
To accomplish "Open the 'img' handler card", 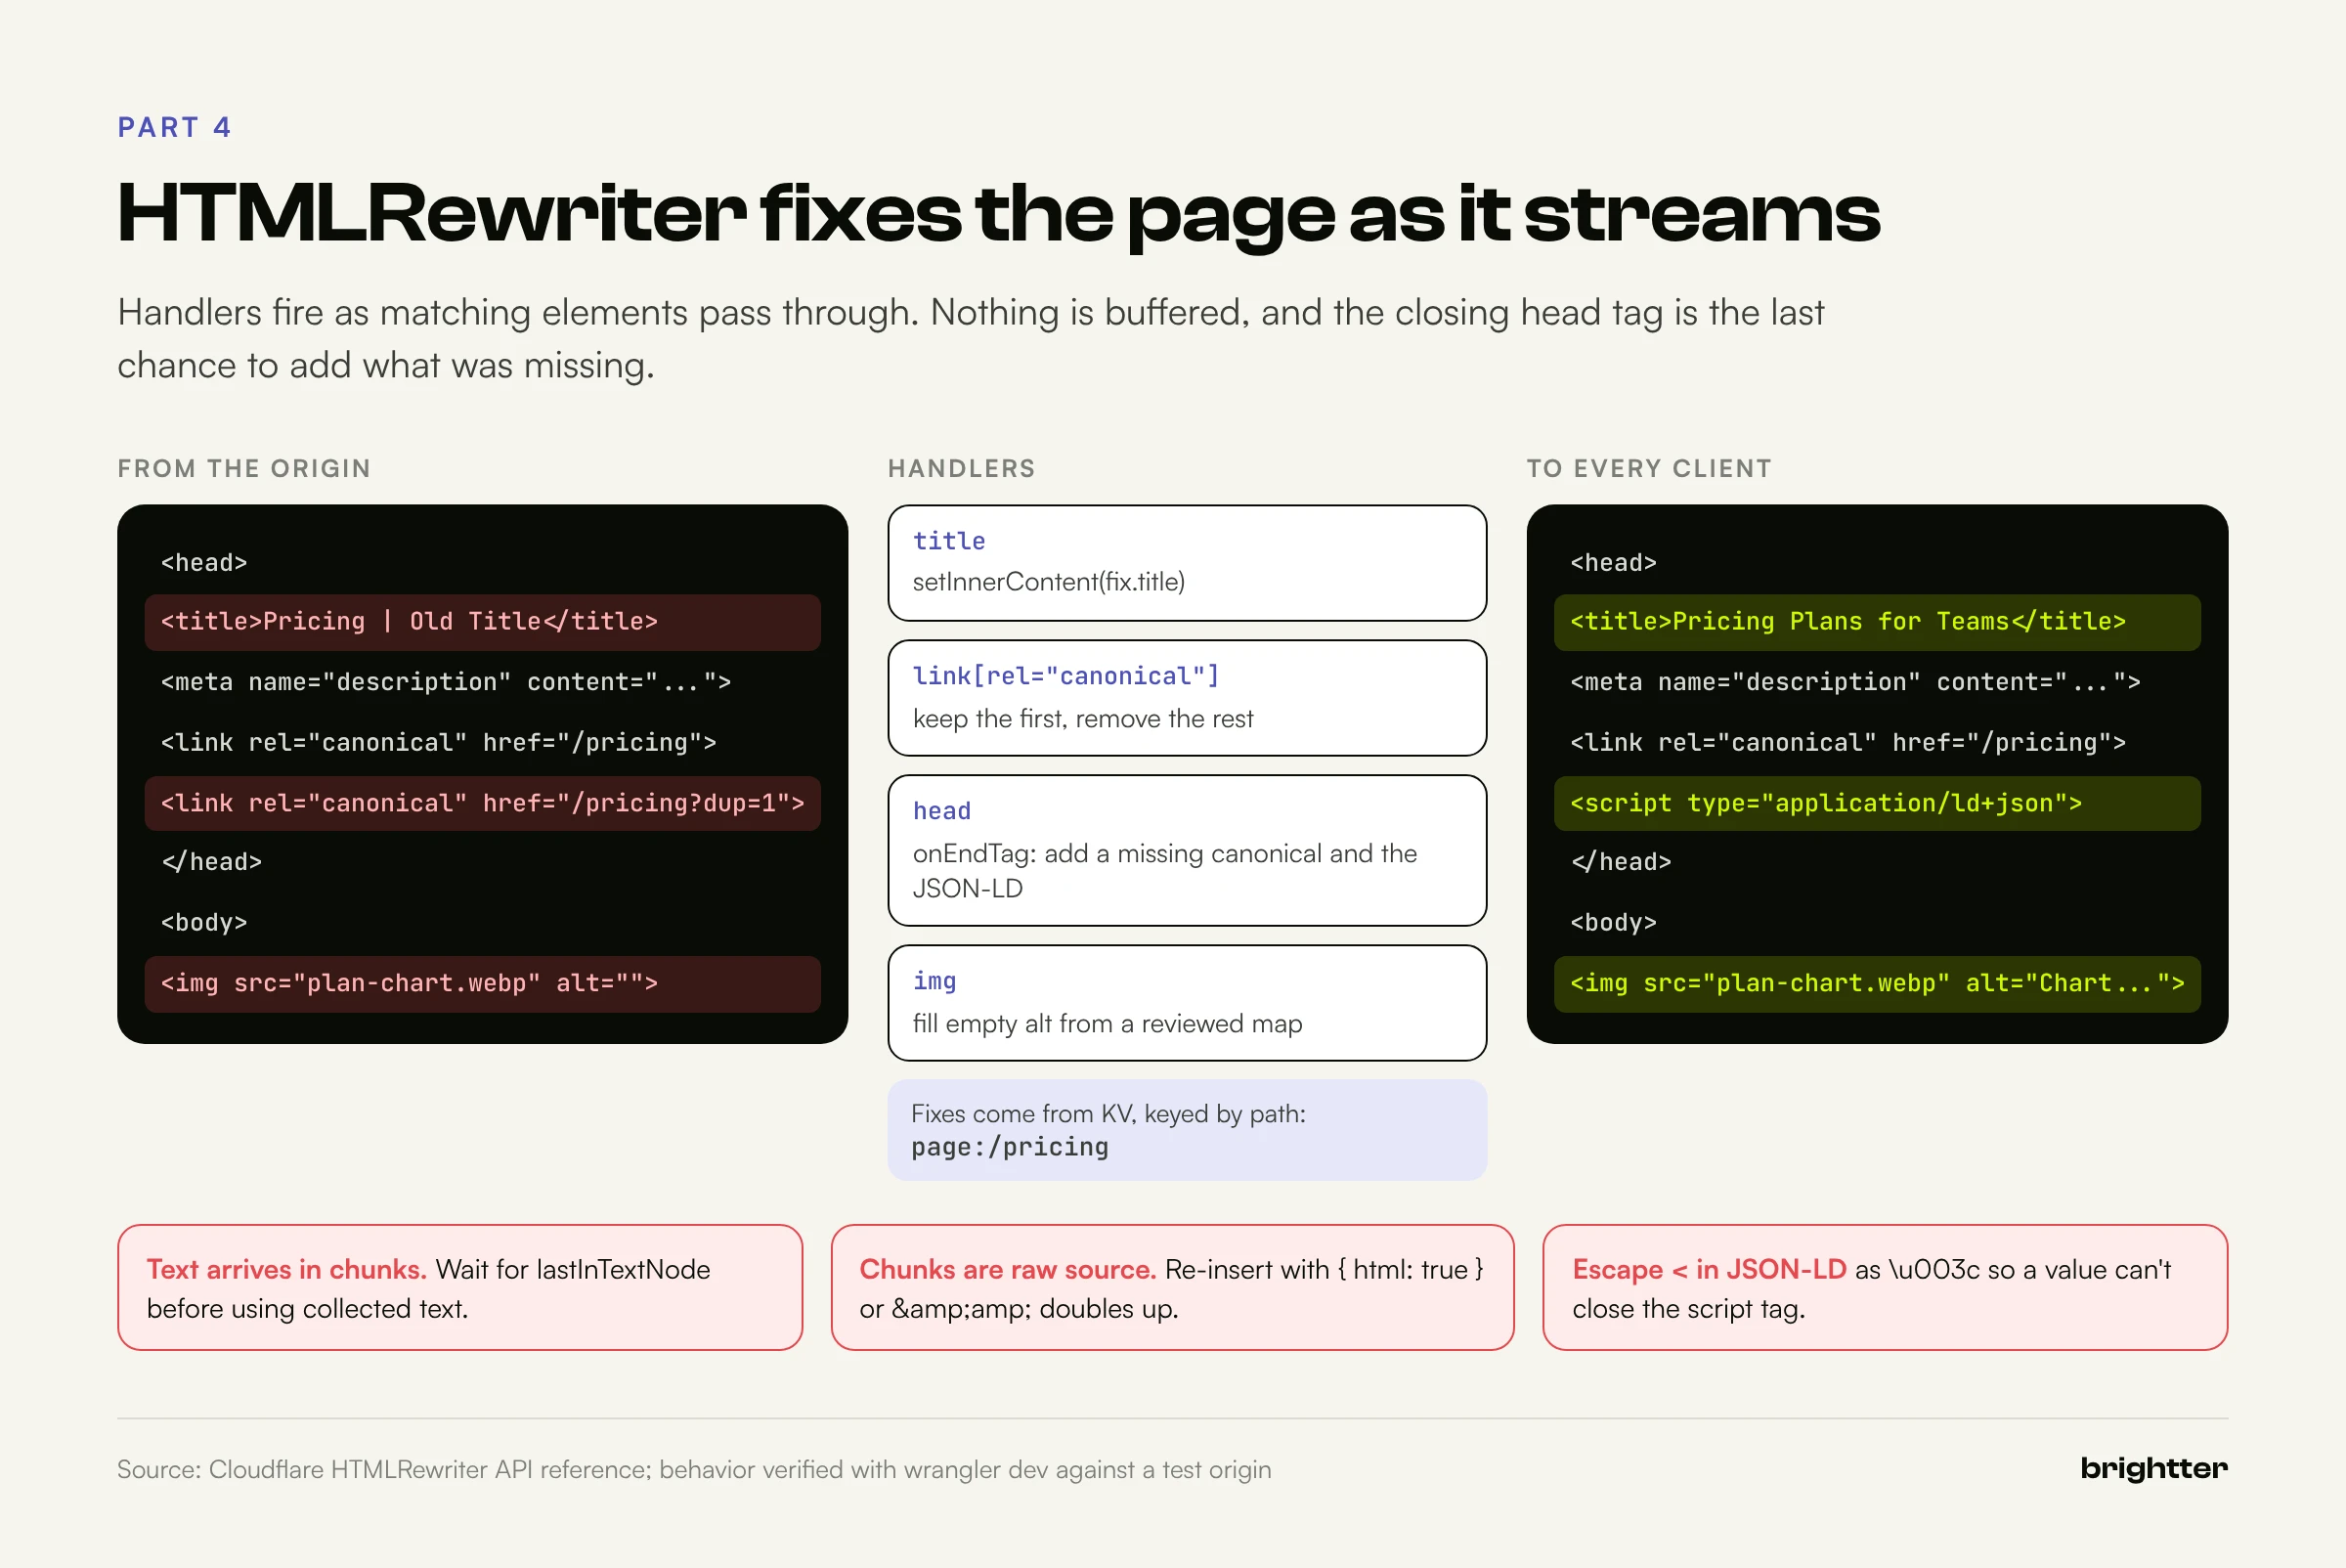I will [1187, 1003].
